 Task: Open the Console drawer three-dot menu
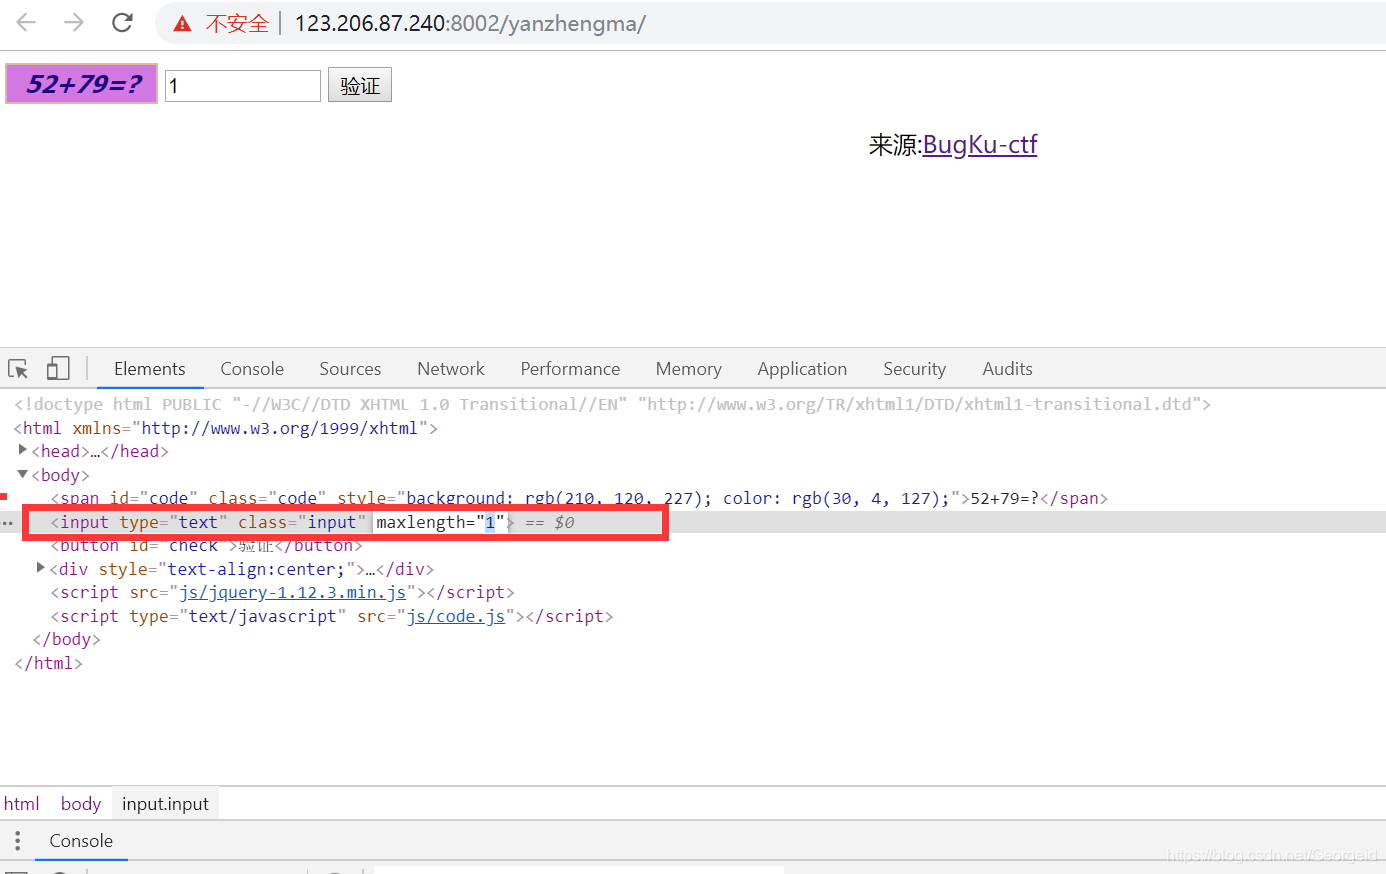(17, 841)
